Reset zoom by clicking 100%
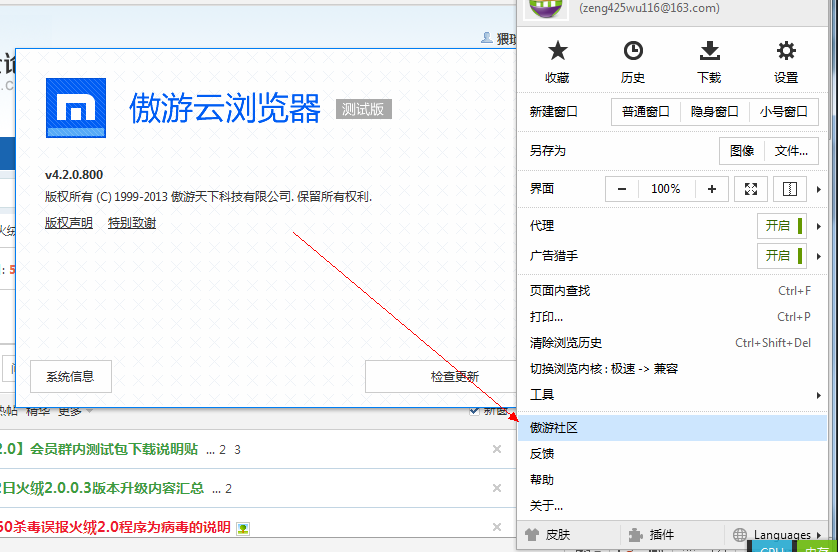Screen dimensions: 838x552 point(666,189)
